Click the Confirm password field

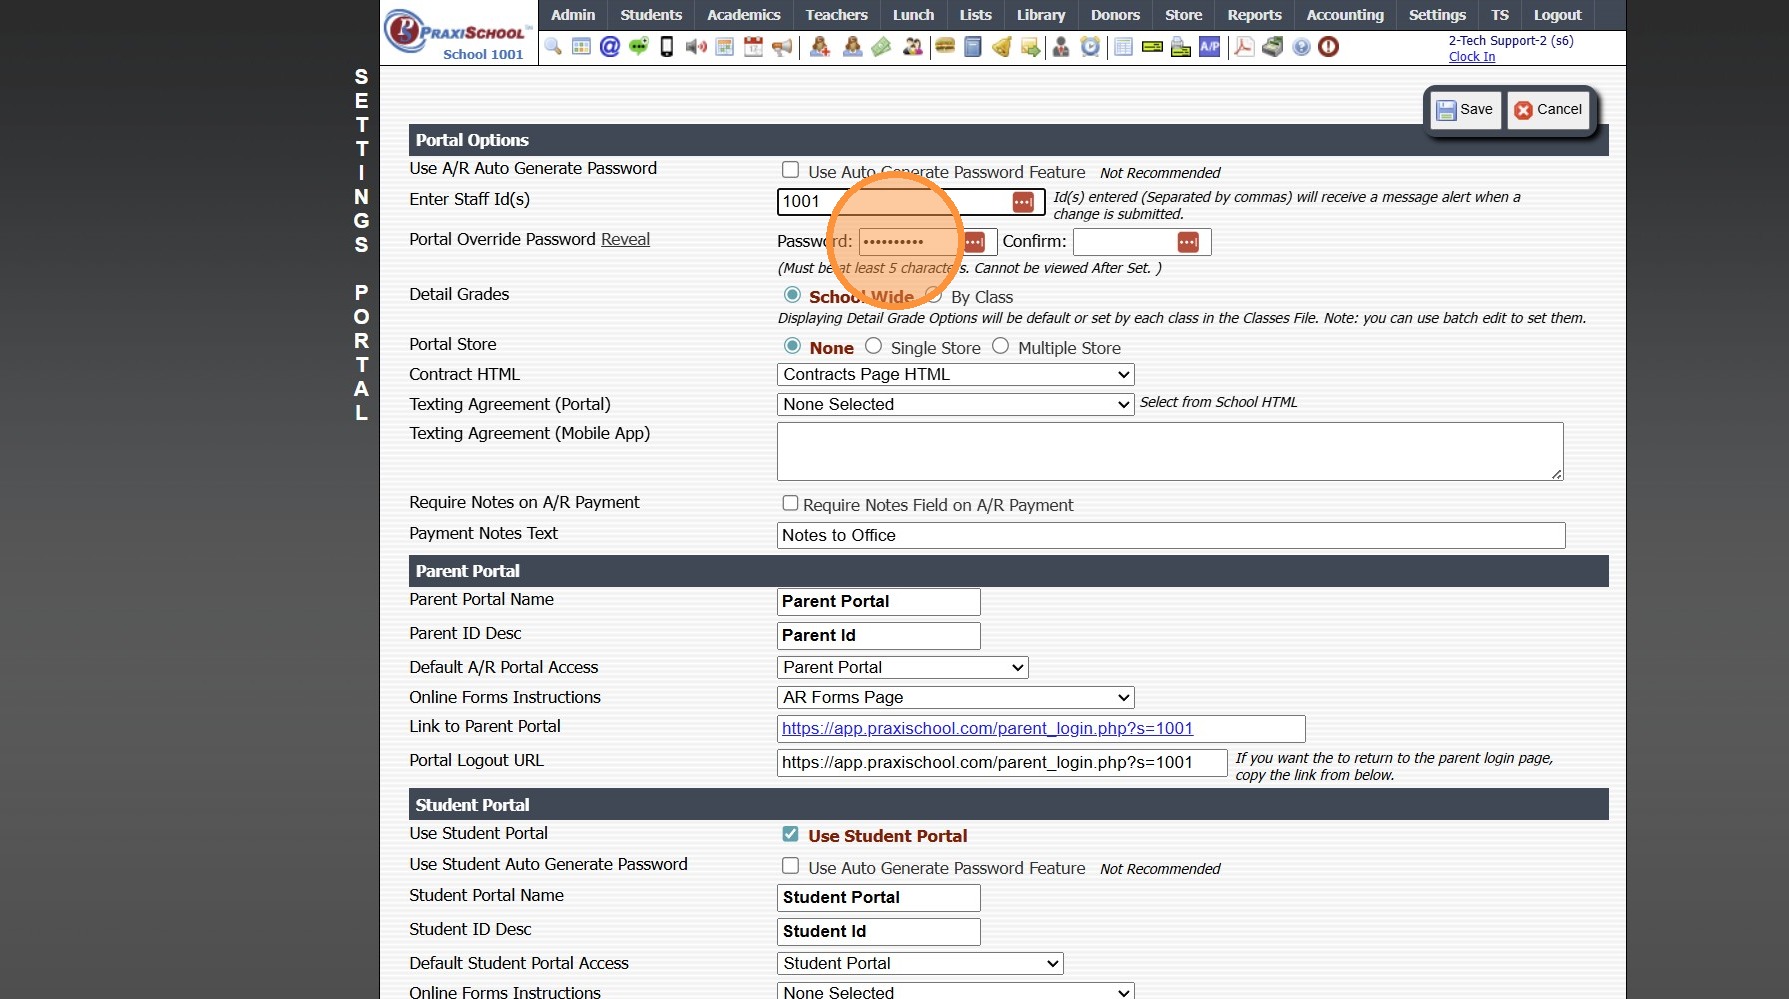click(1142, 242)
